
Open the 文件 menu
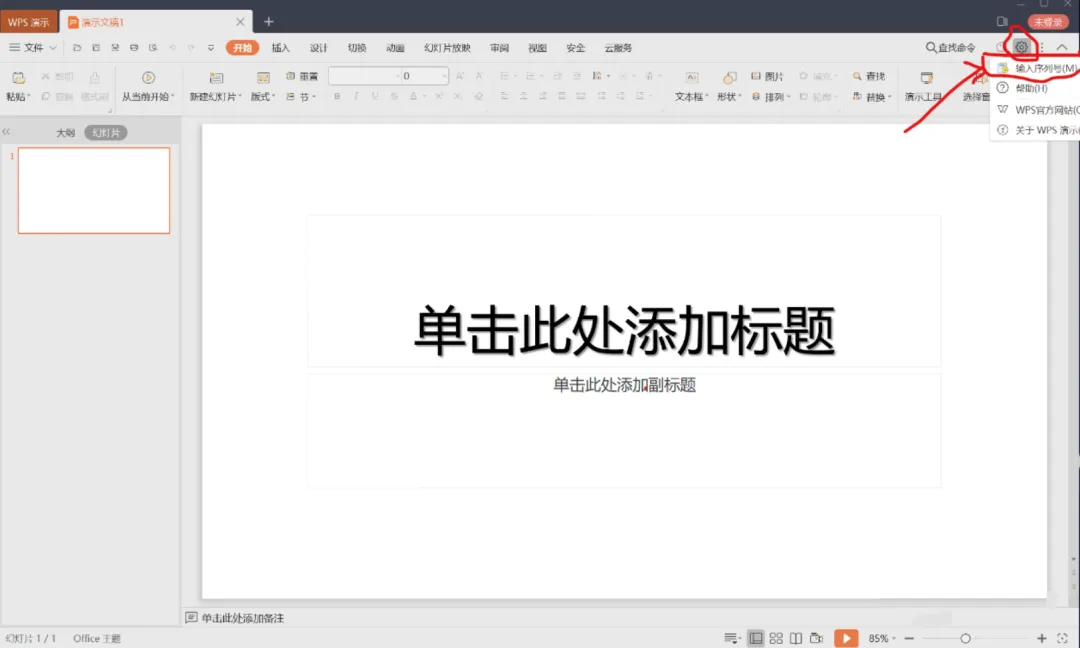32,48
